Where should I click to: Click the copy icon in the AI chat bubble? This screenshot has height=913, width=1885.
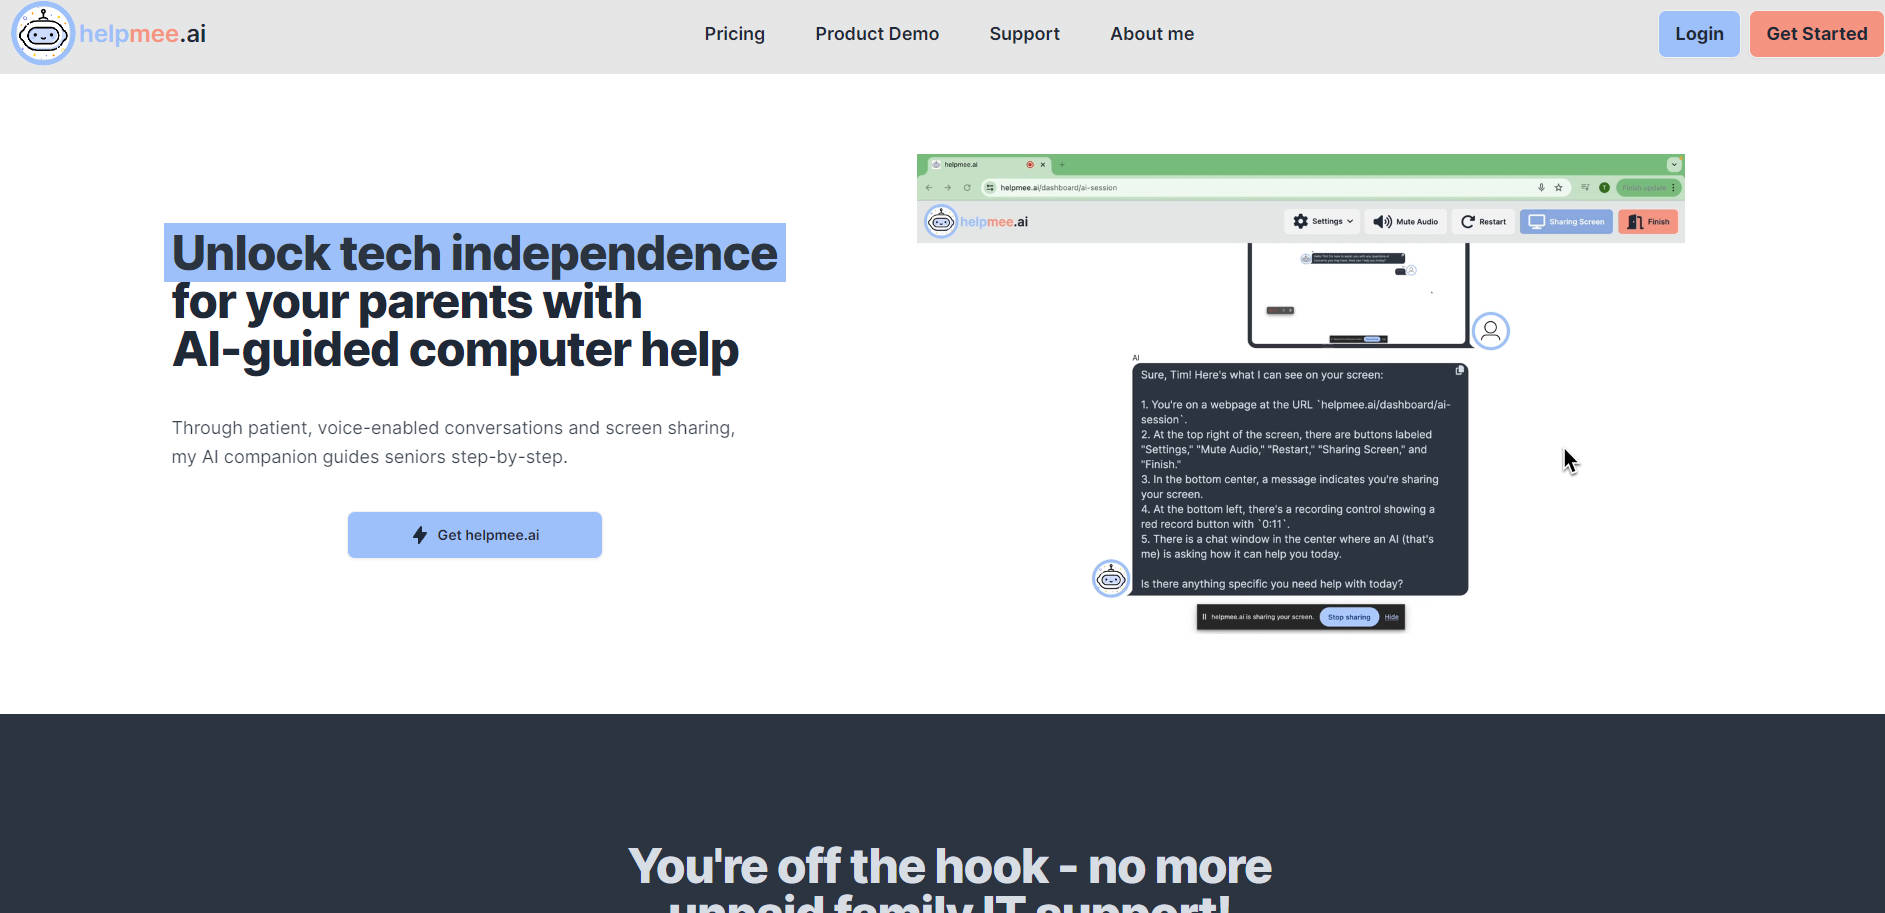(1459, 371)
